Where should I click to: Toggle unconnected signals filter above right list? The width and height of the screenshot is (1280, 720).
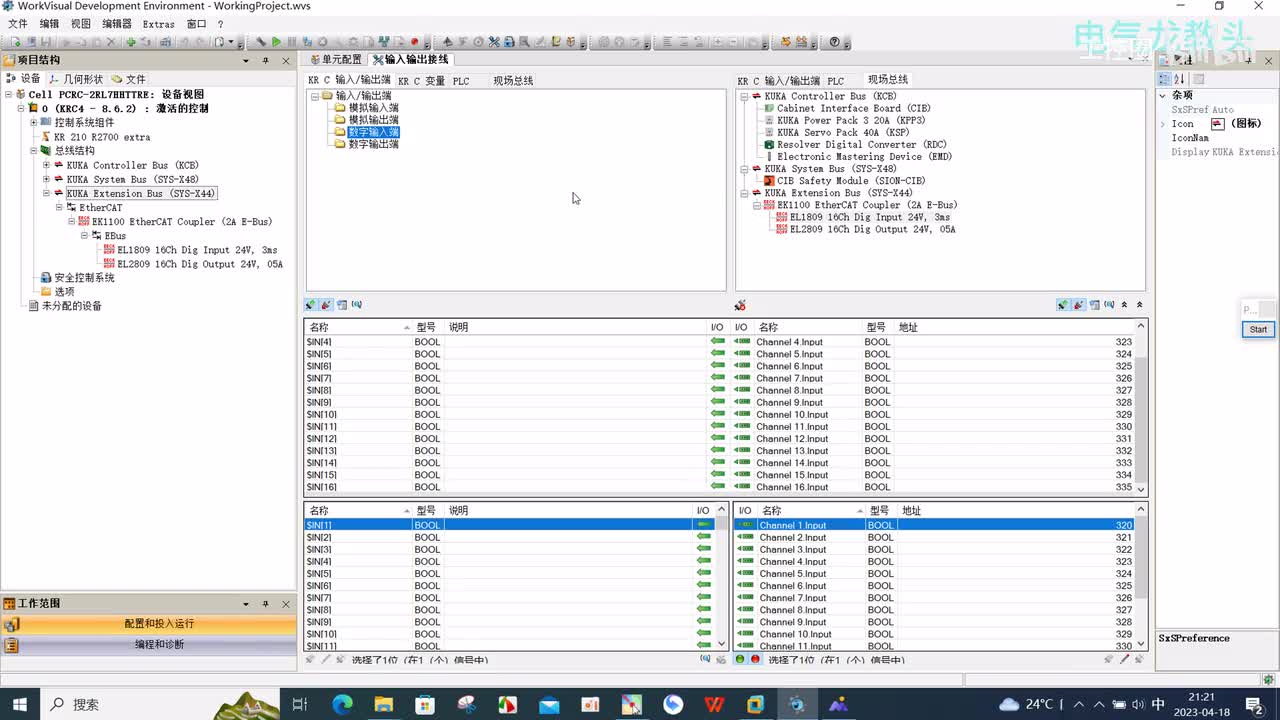[1078, 305]
